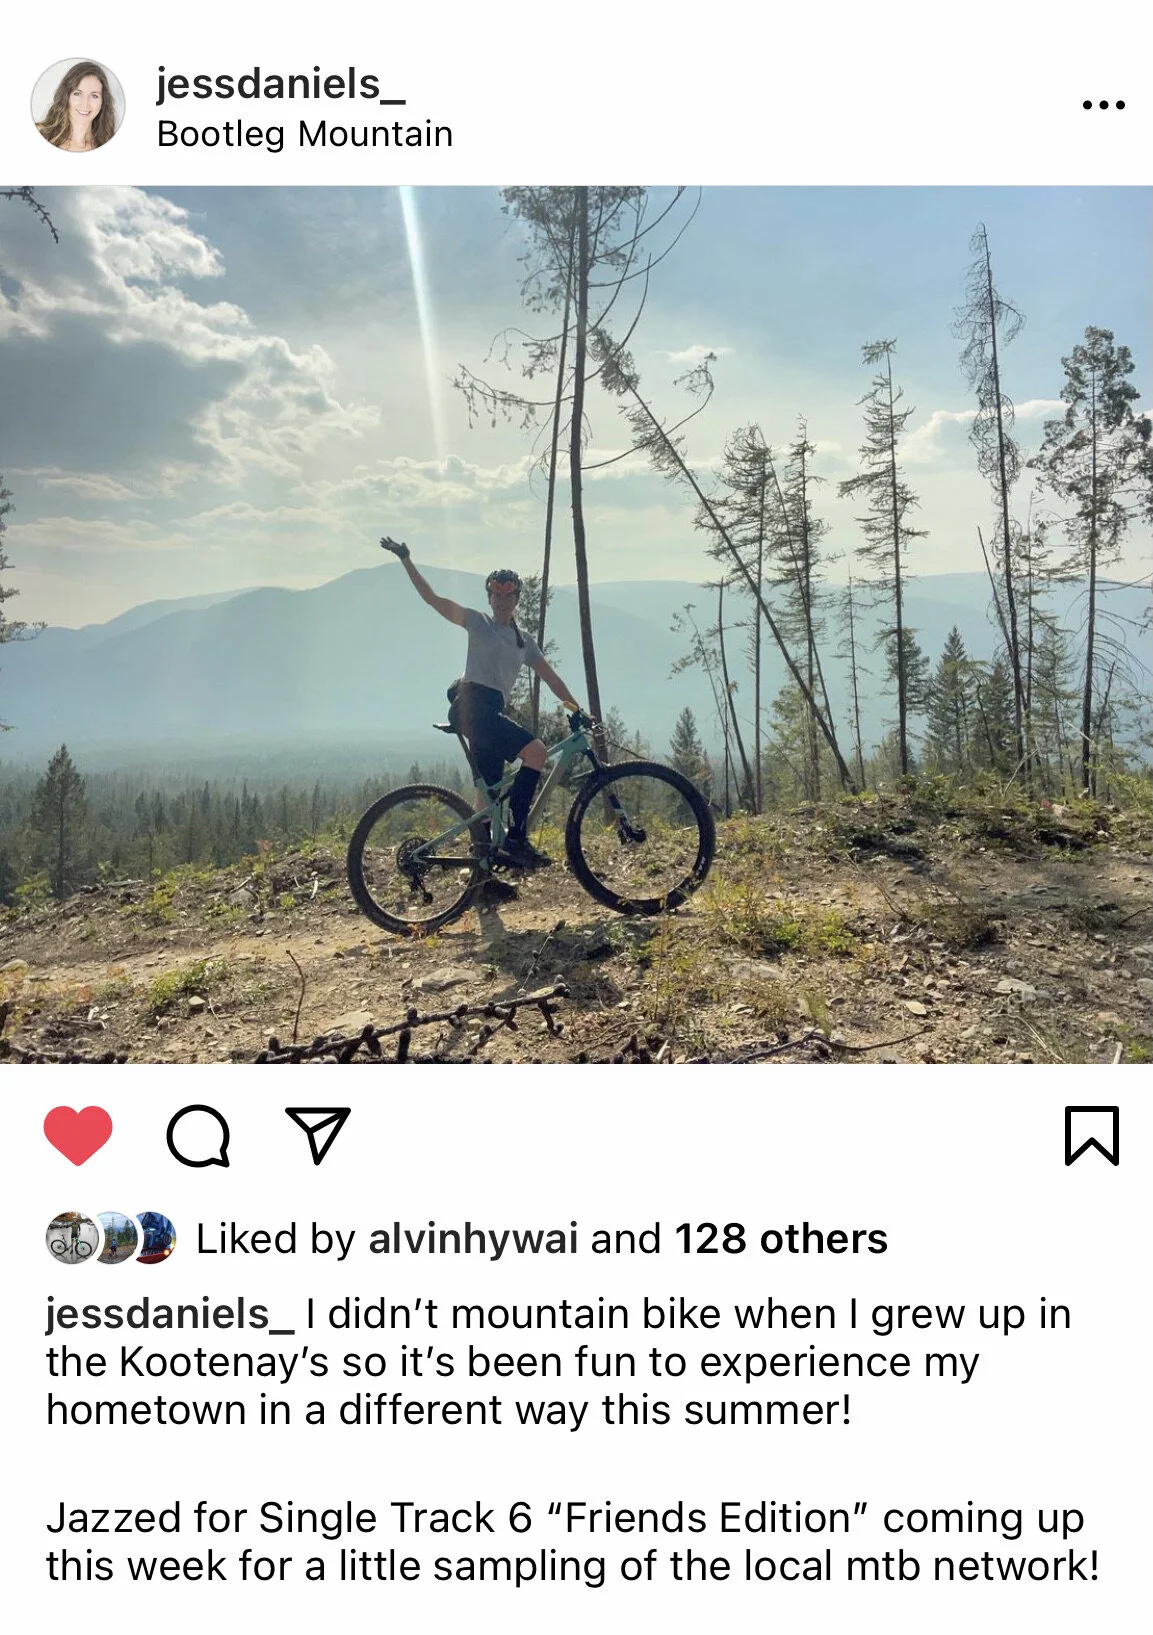This screenshot has width=1153, height=1635.
Task: Tap the caption text about the Kootenay's
Action: pos(559,1362)
